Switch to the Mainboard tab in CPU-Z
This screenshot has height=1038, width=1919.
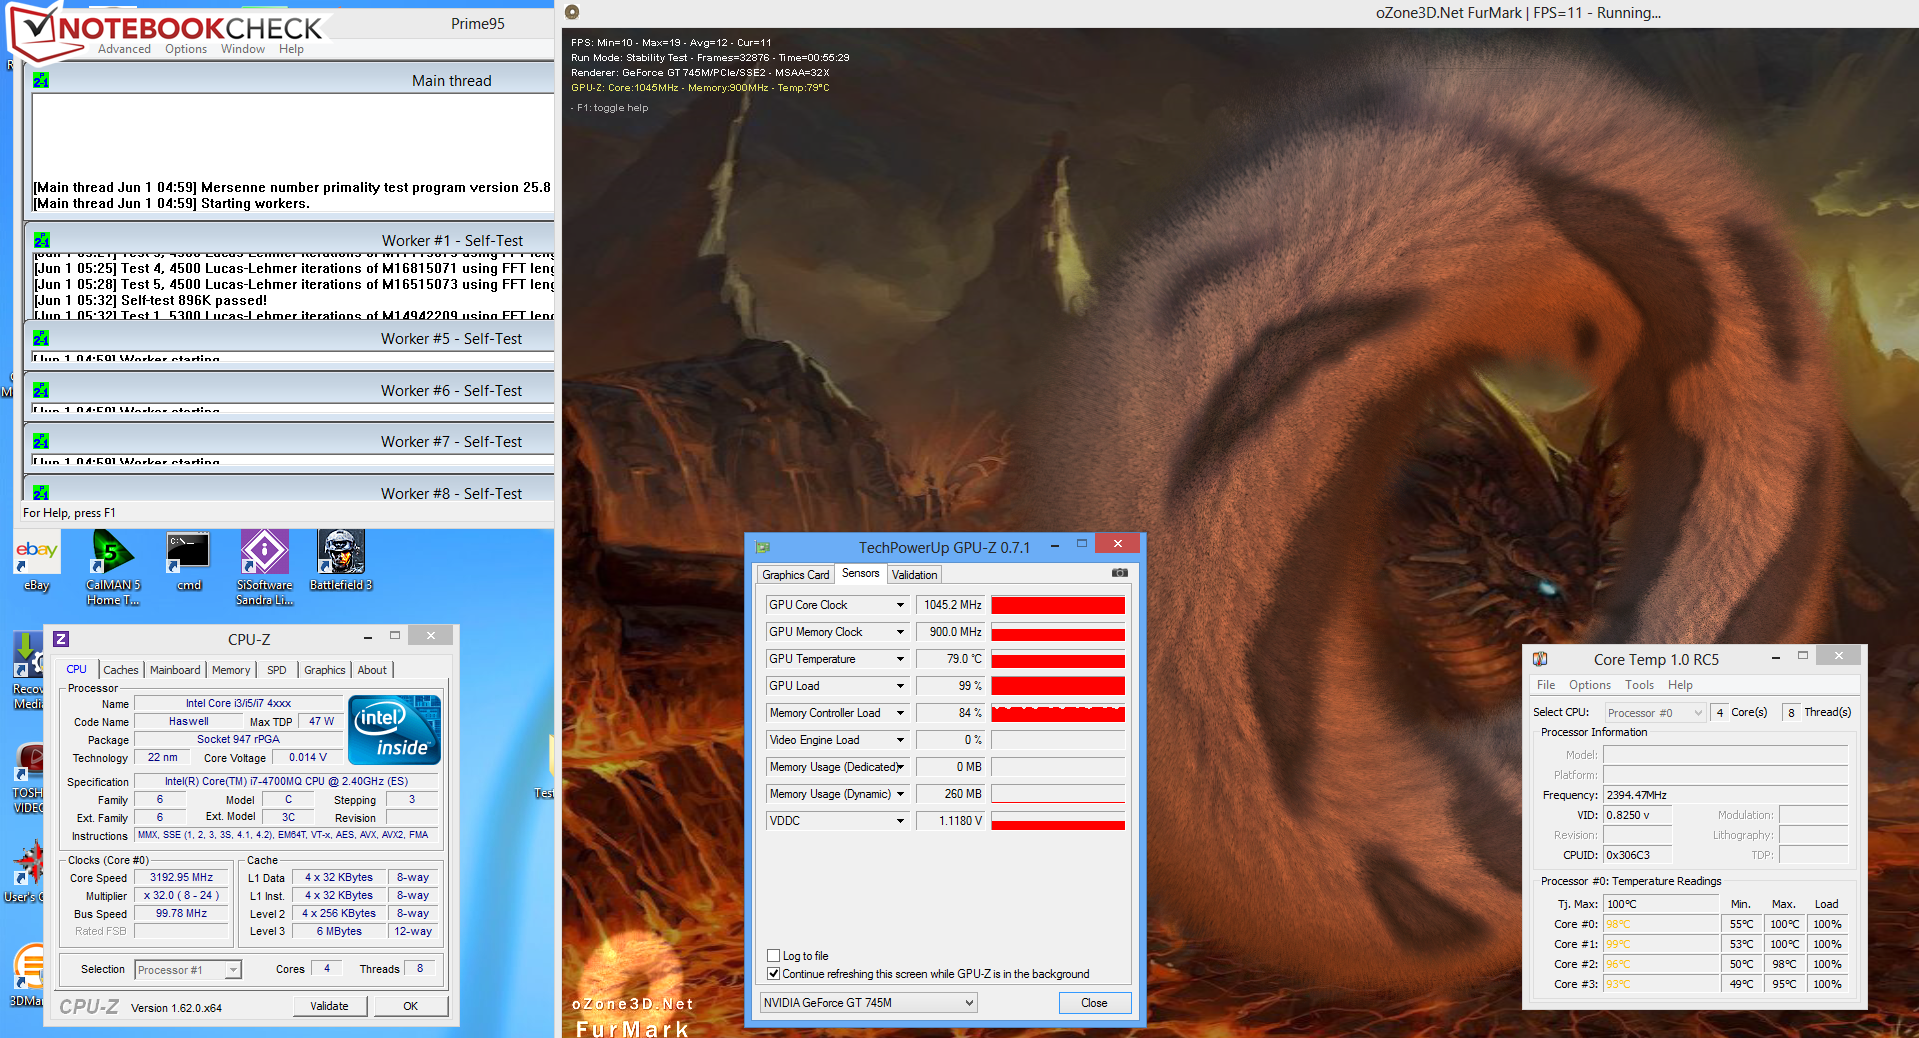coord(175,670)
